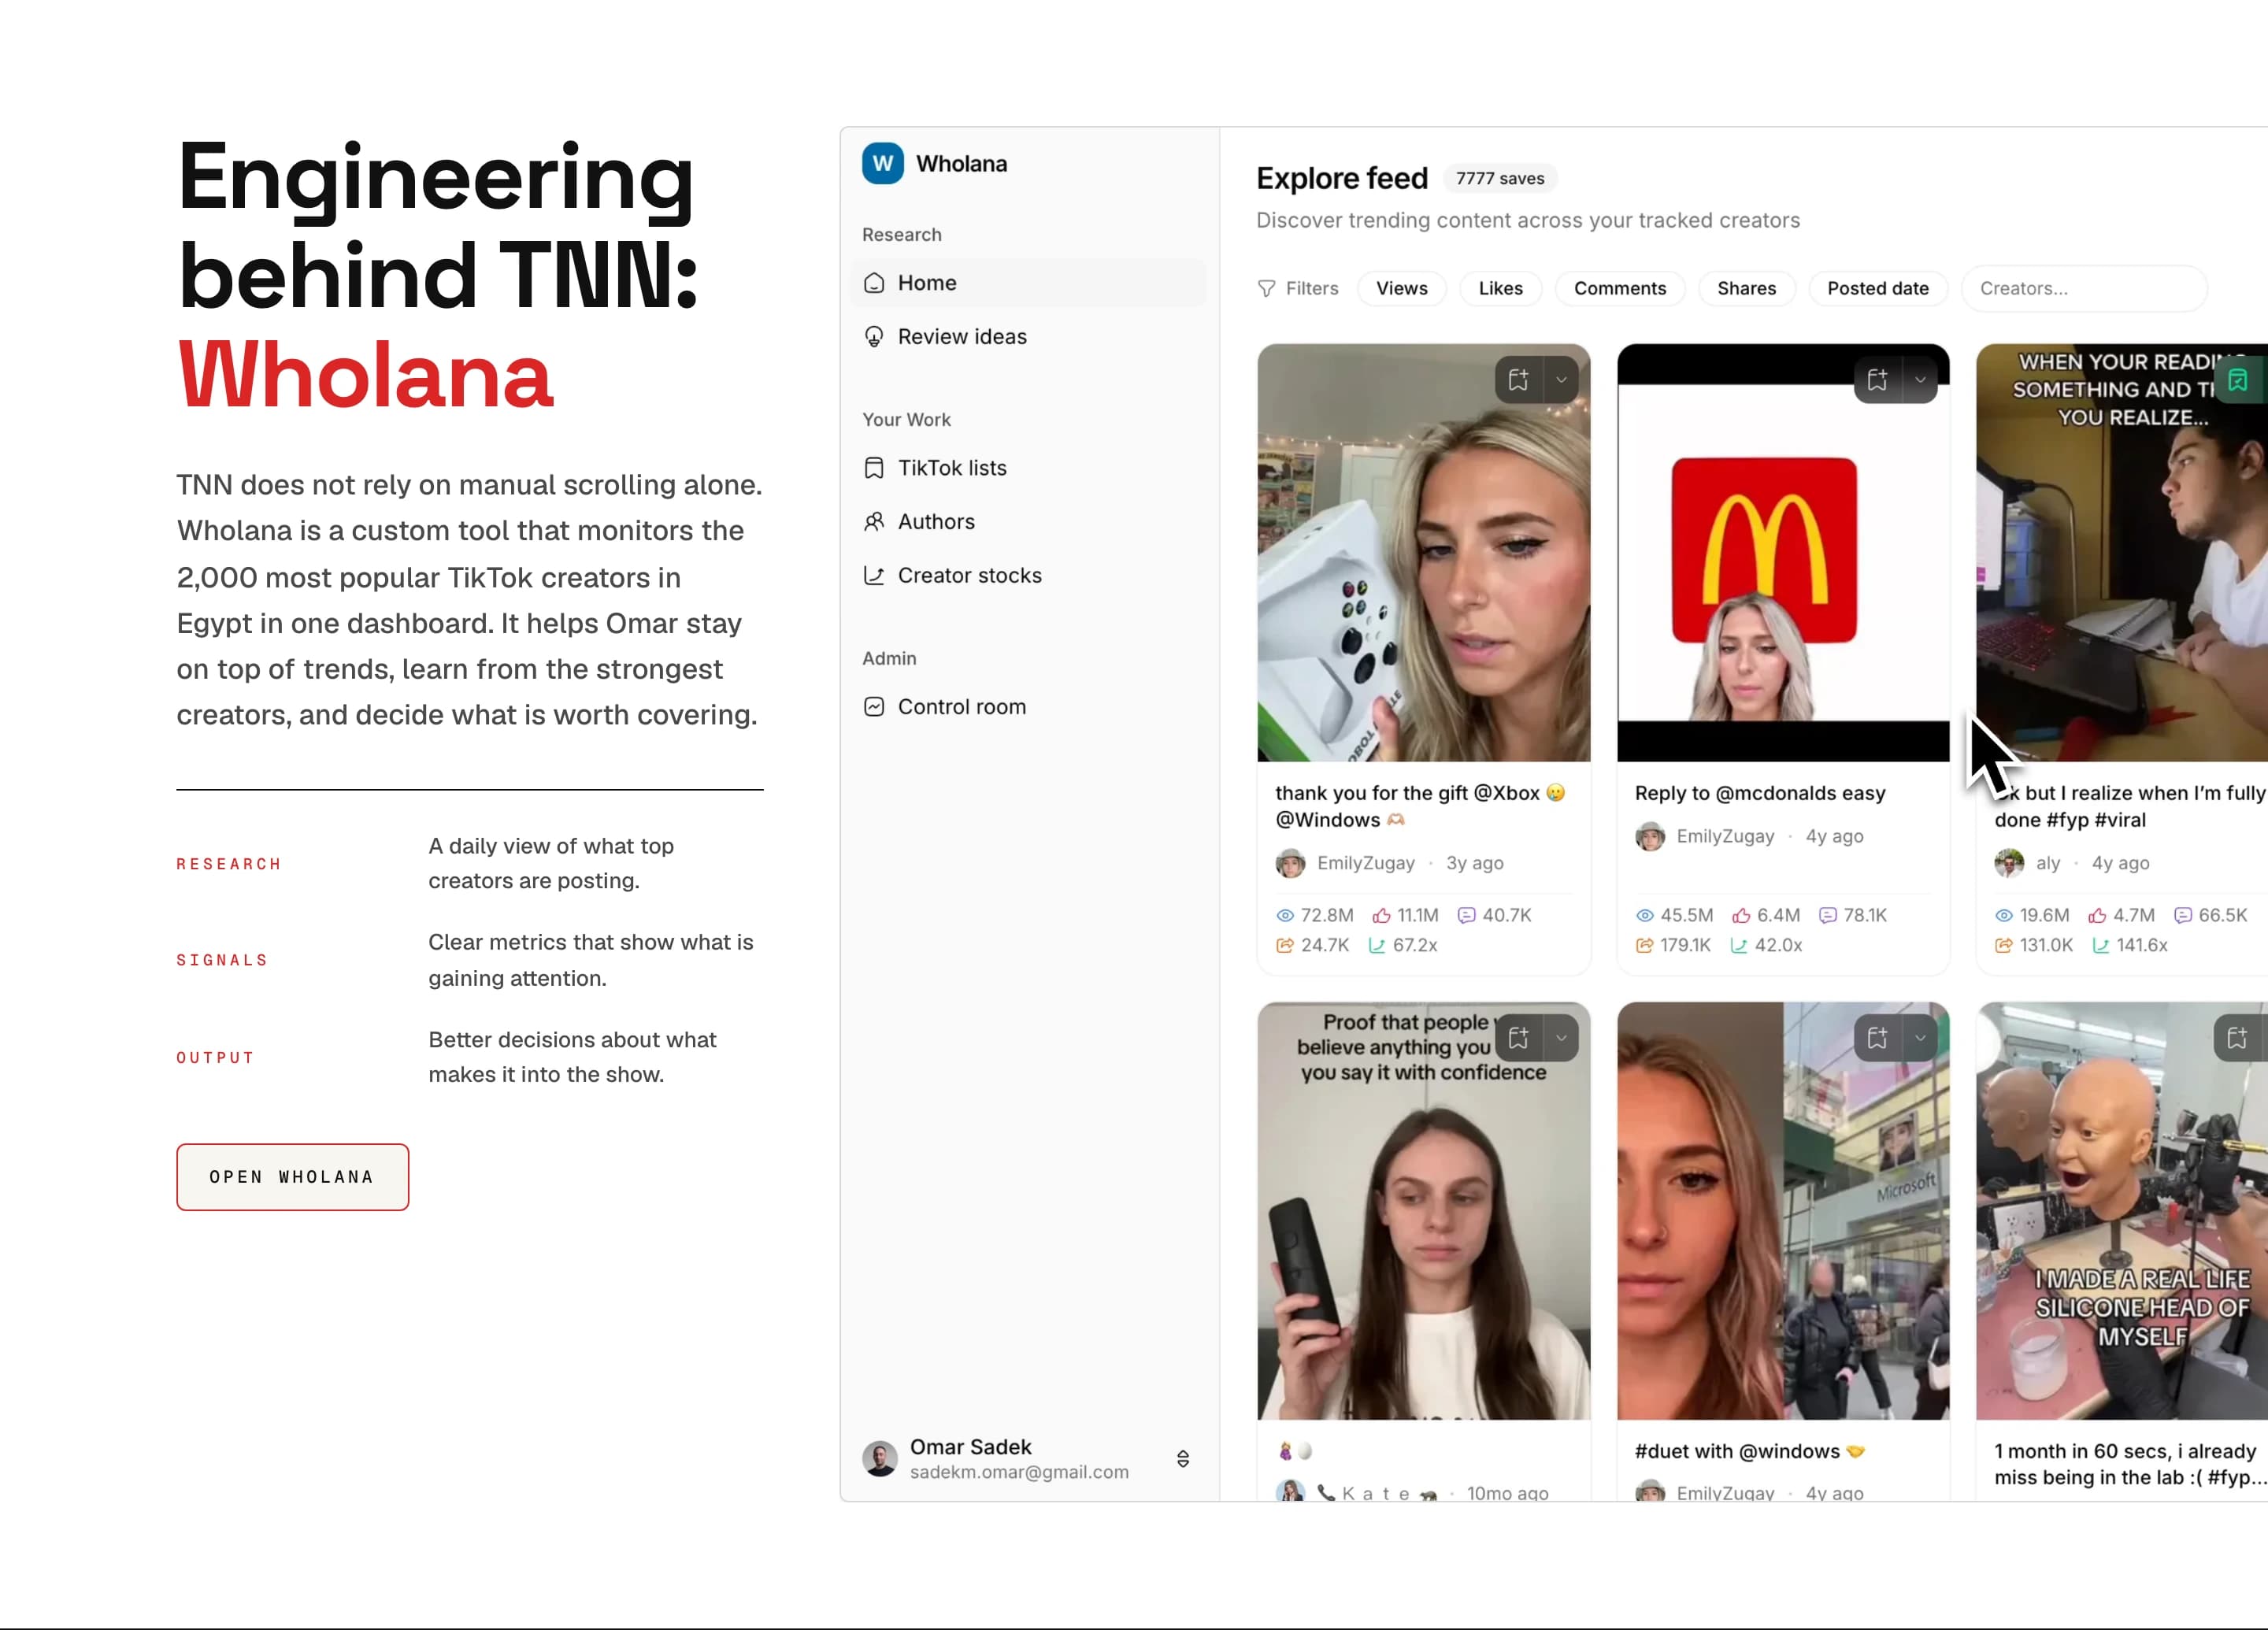Click Omar Sadek's profile avatar
Screen dimensions: 2268x1630
point(880,1459)
